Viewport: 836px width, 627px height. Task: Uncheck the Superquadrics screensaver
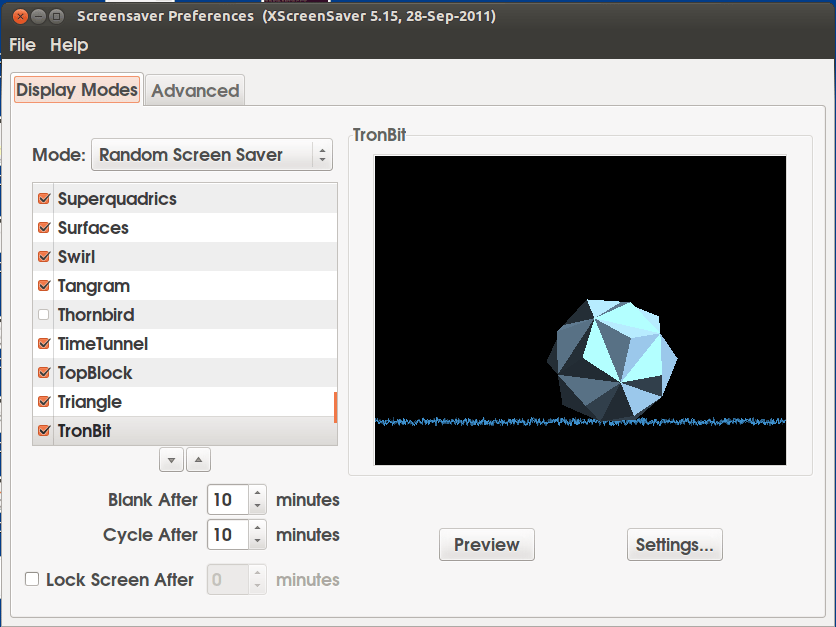point(43,199)
